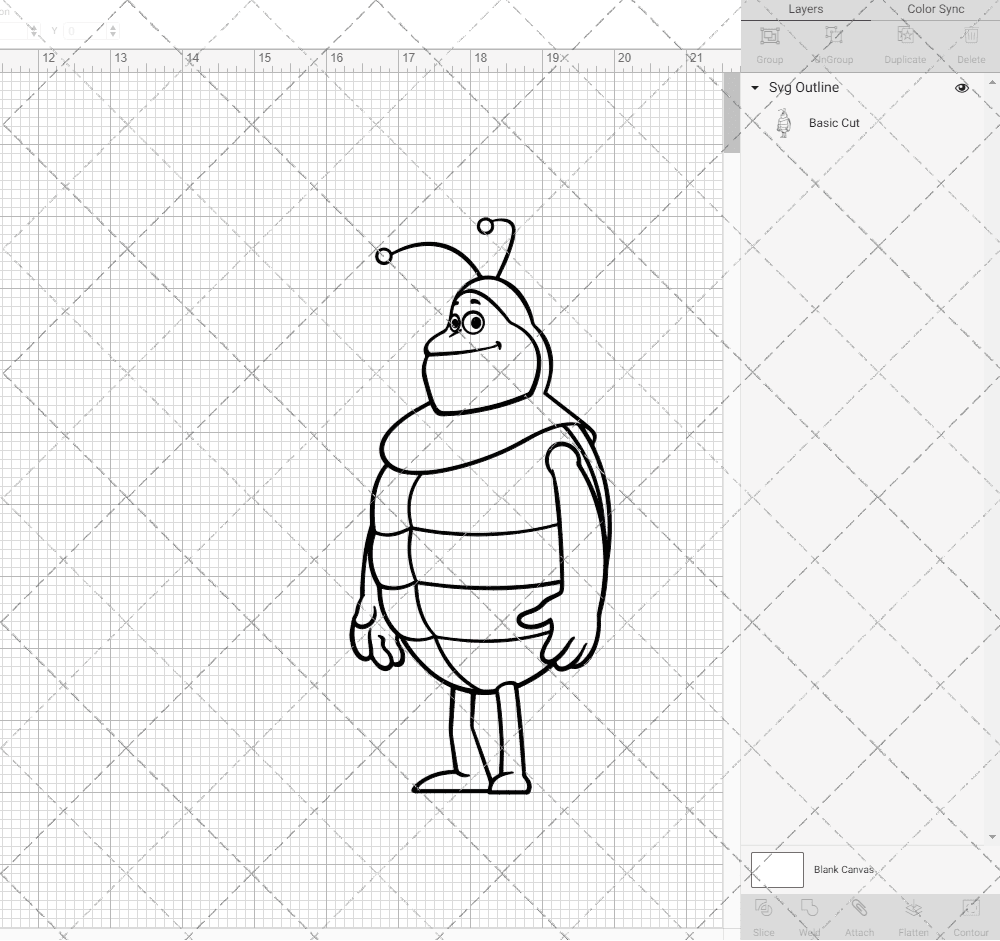Click the Flatten tool icon
This screenshot has width=1000, height=941.
(x=913, y=908)
